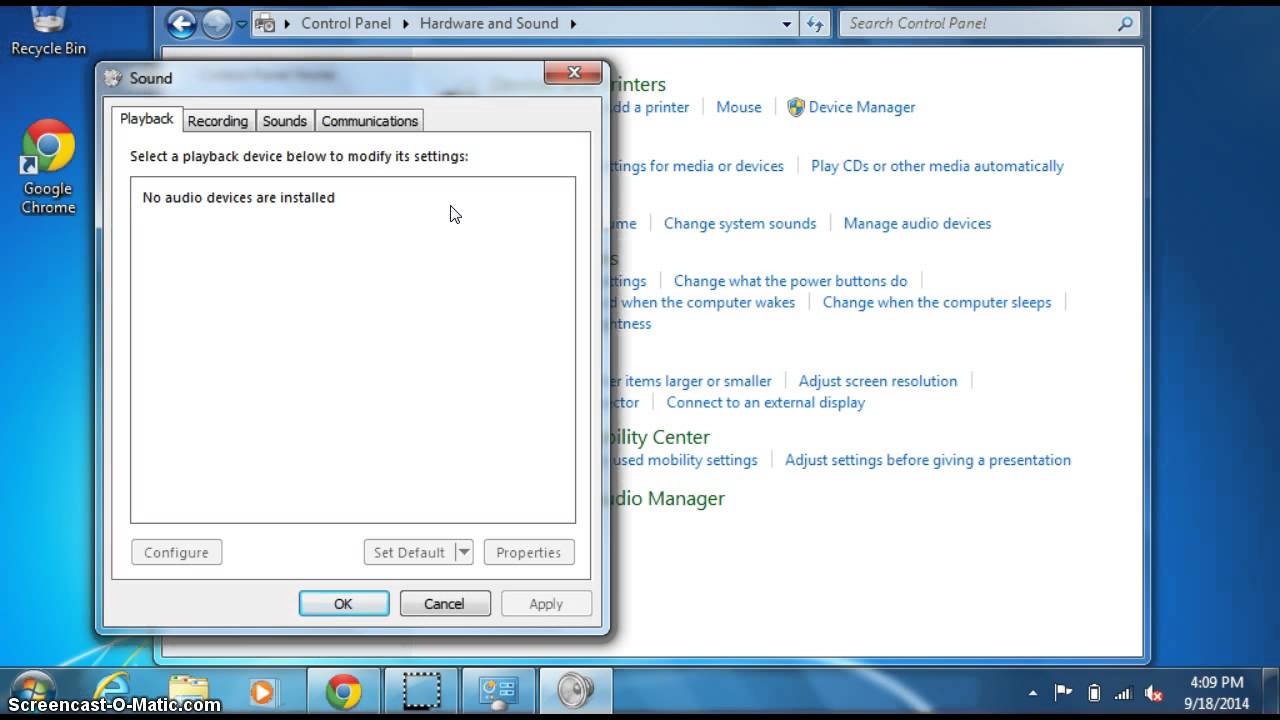Expand the Set Default dropdown arrow

(x=464, y=551)
